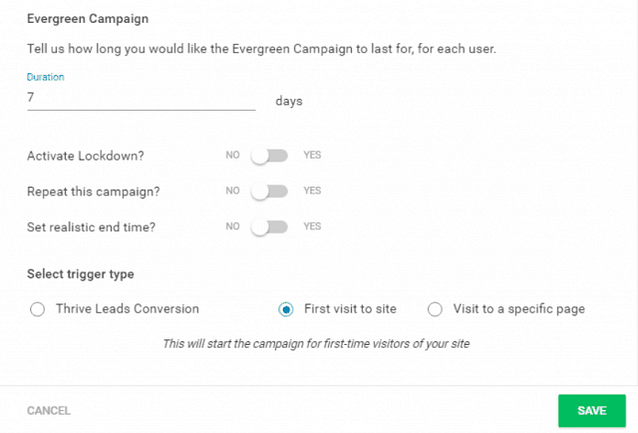Select the Thrive Leads Conversion radio button
The height and width of the screenshot is (433, 638).
[x=37, y=309]
